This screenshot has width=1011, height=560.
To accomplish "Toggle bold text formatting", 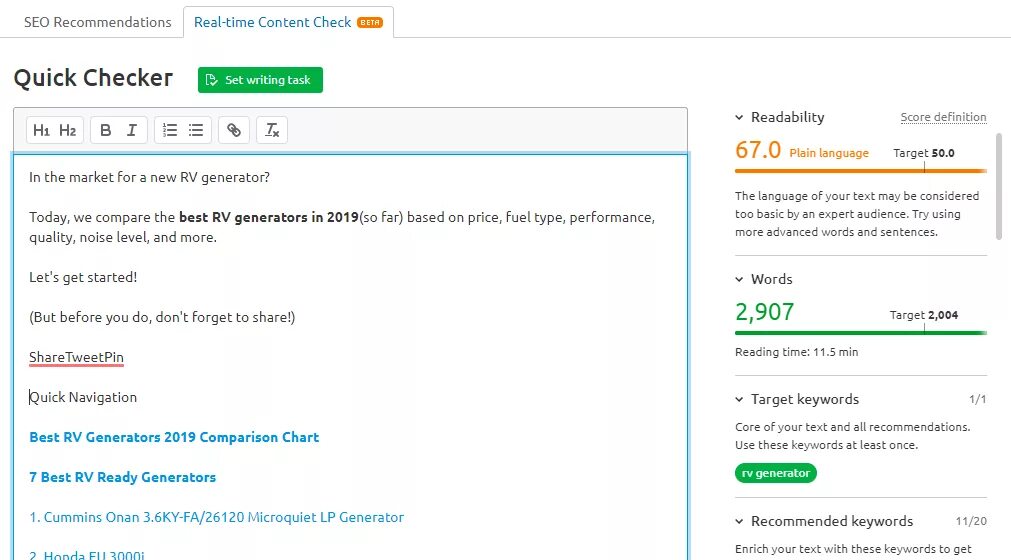I will 106,130.
